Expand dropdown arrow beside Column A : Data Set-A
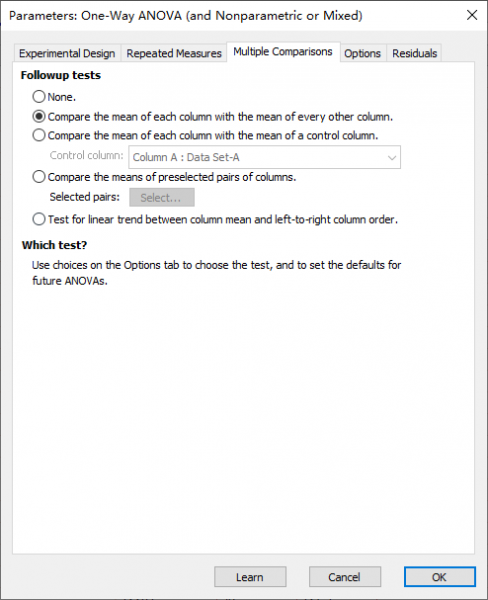Viewport: 488px width, 600px height. [x=392, y=157]
